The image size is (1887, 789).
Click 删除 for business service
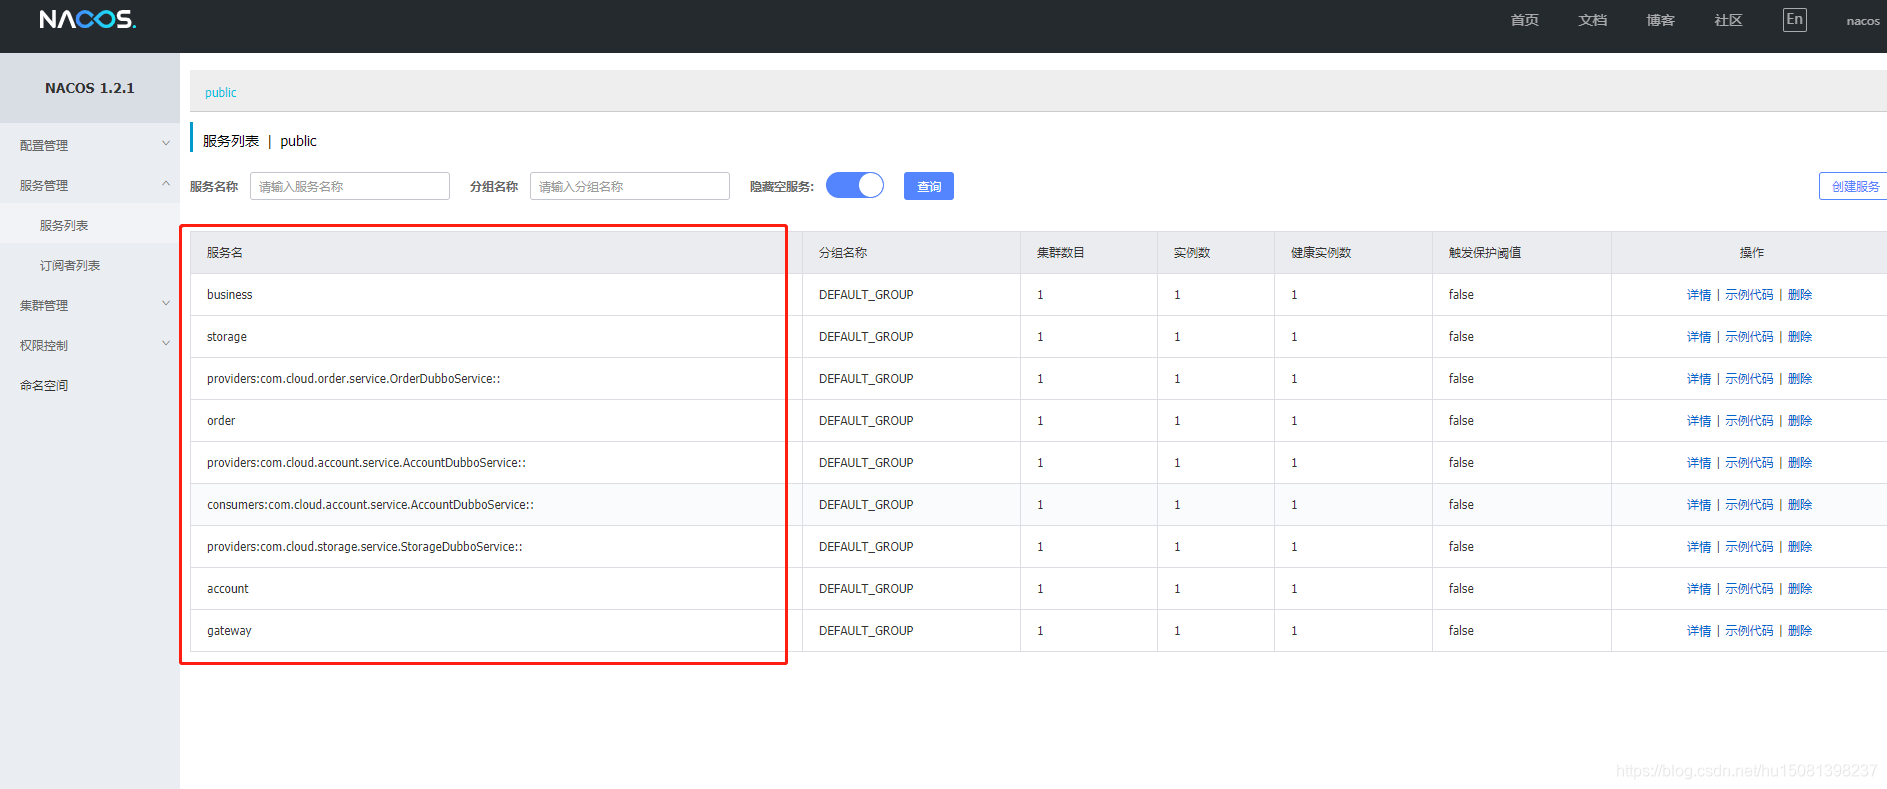[1800, 295]
